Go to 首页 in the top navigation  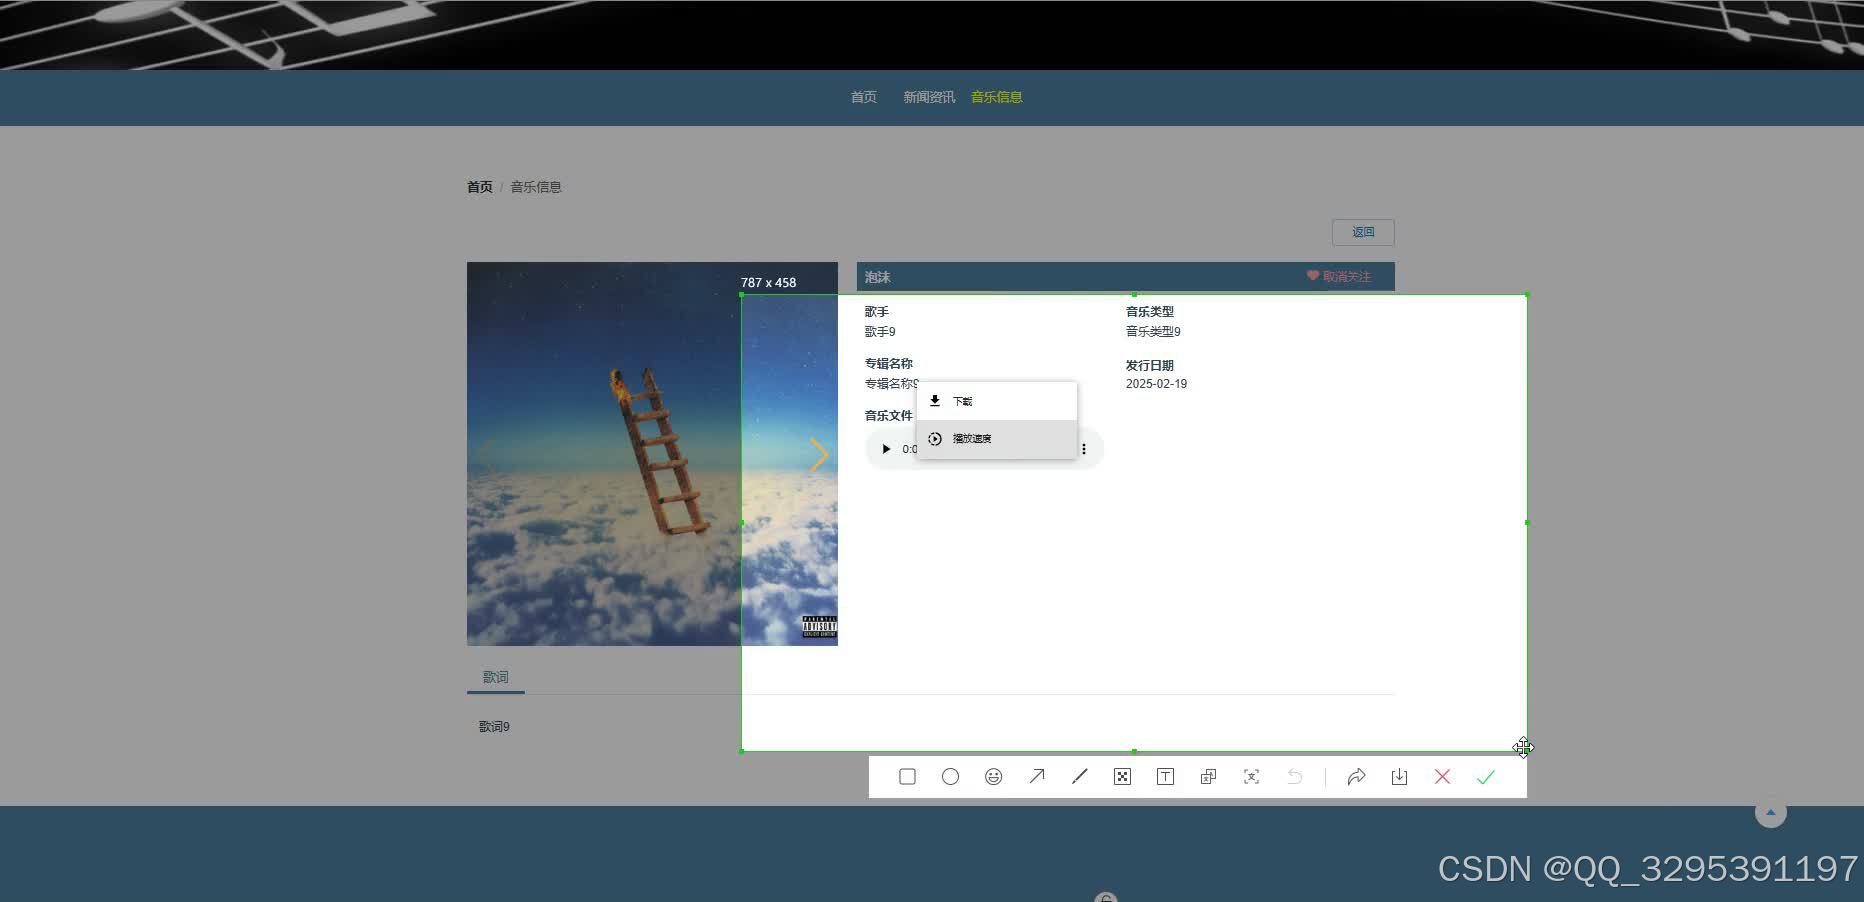tap(864, 97)
